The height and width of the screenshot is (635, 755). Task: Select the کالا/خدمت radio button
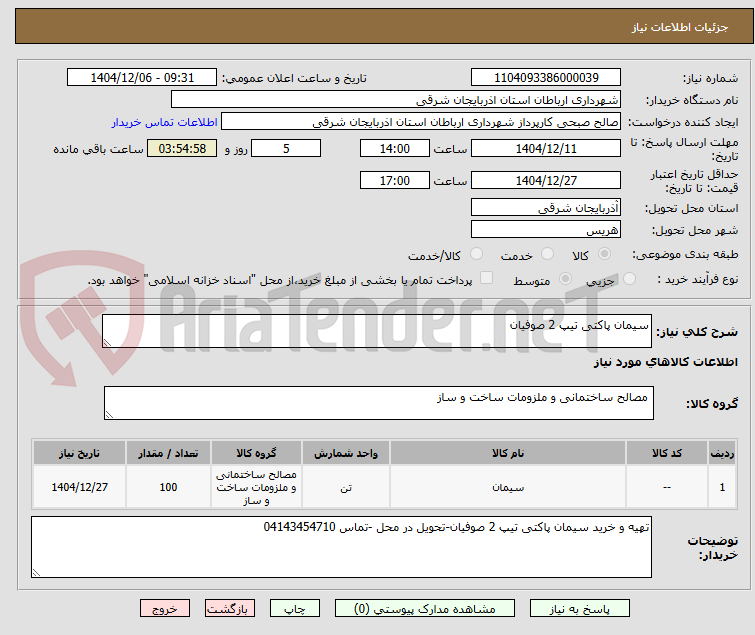[476, 254]
